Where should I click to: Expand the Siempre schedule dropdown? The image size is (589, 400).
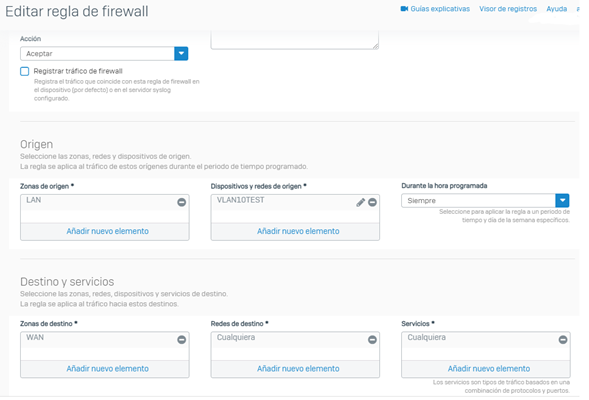click(x=562, y=201)
